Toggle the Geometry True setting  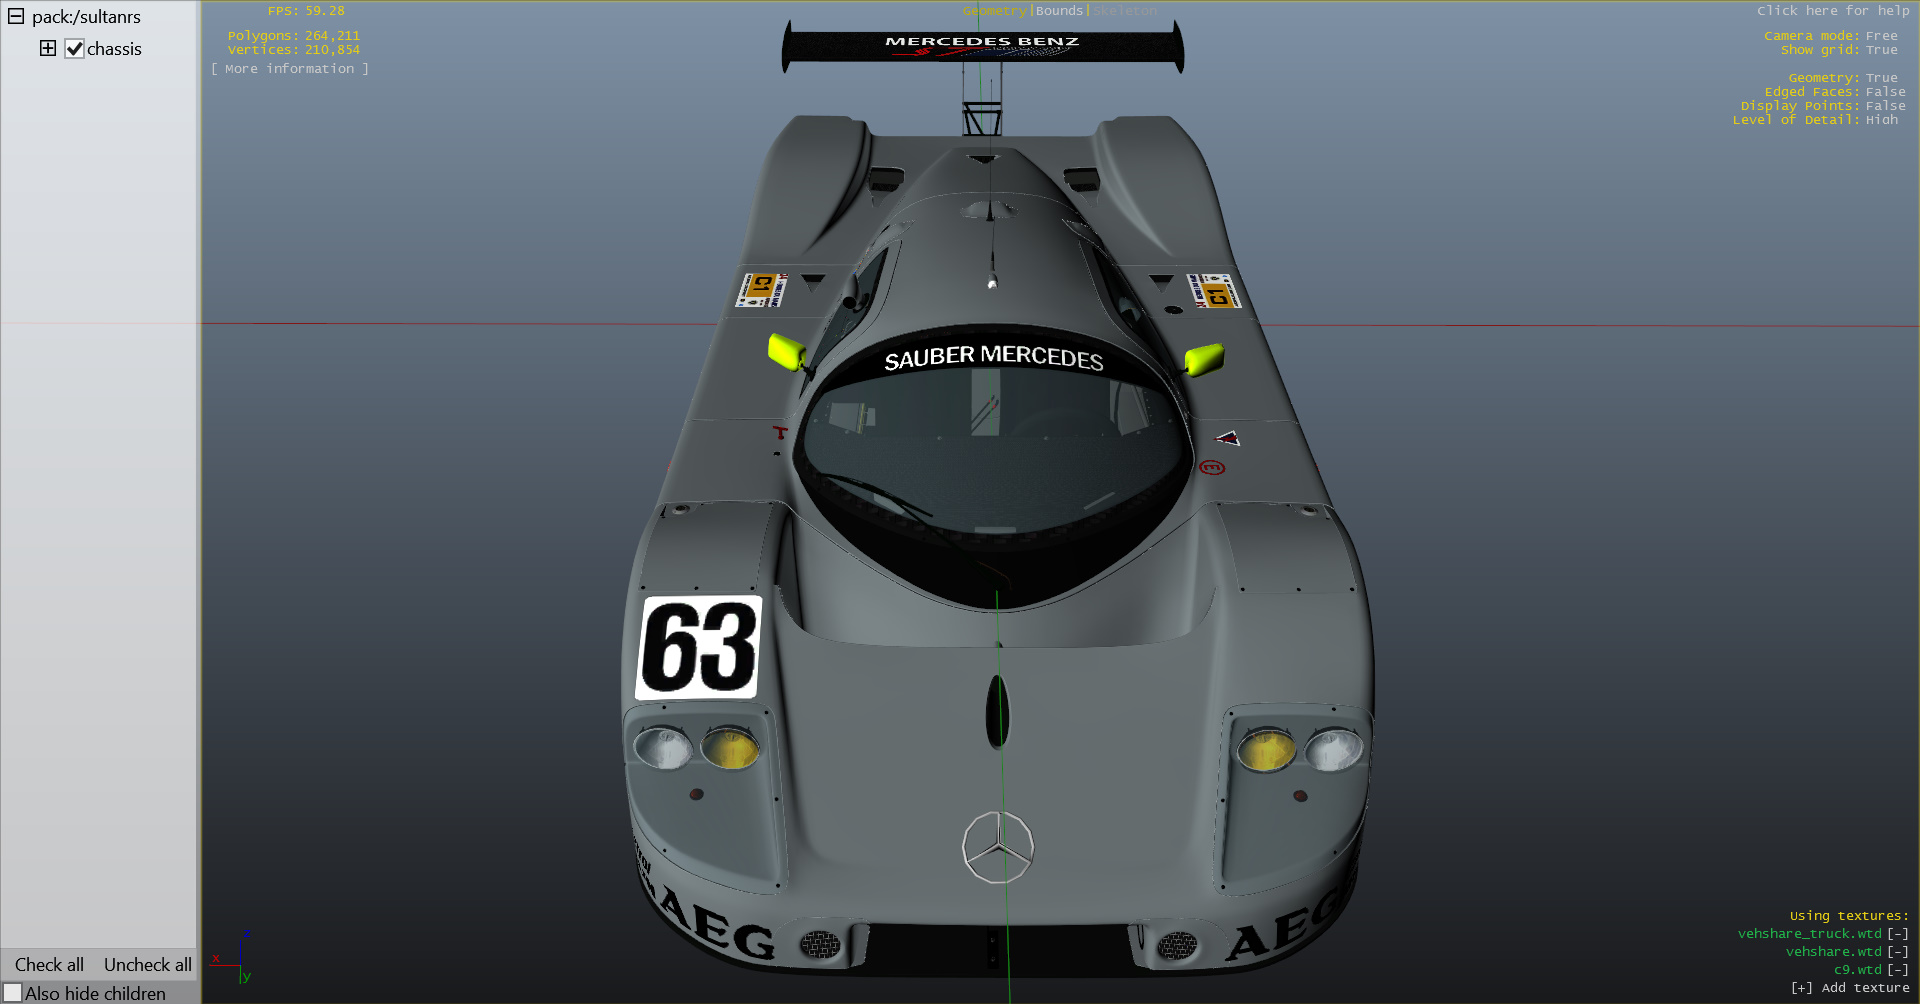pos(1842,77)
